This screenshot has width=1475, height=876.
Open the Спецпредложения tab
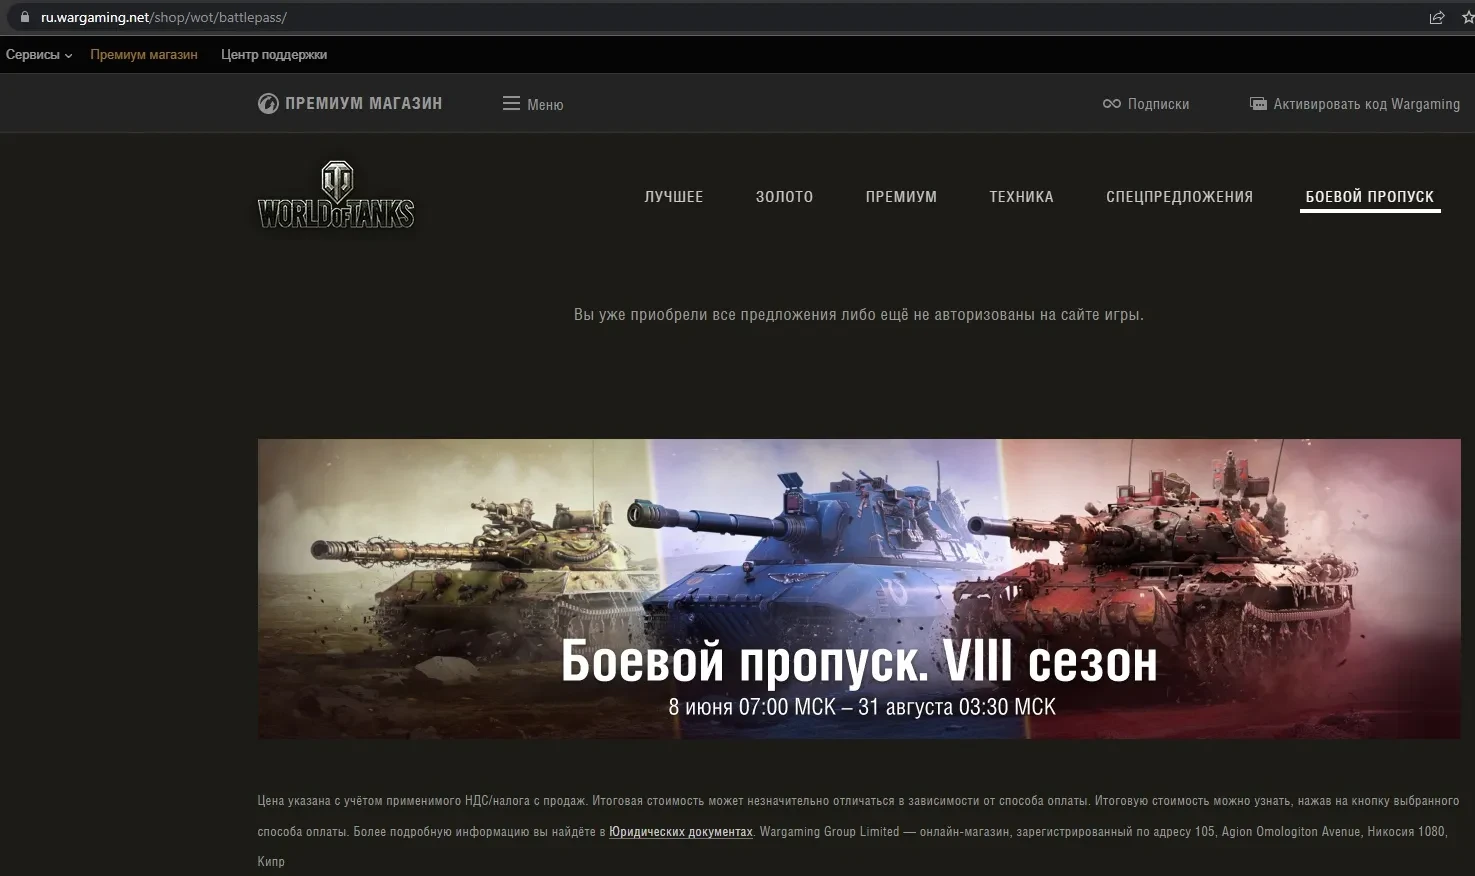click(x=1179, y=197)
